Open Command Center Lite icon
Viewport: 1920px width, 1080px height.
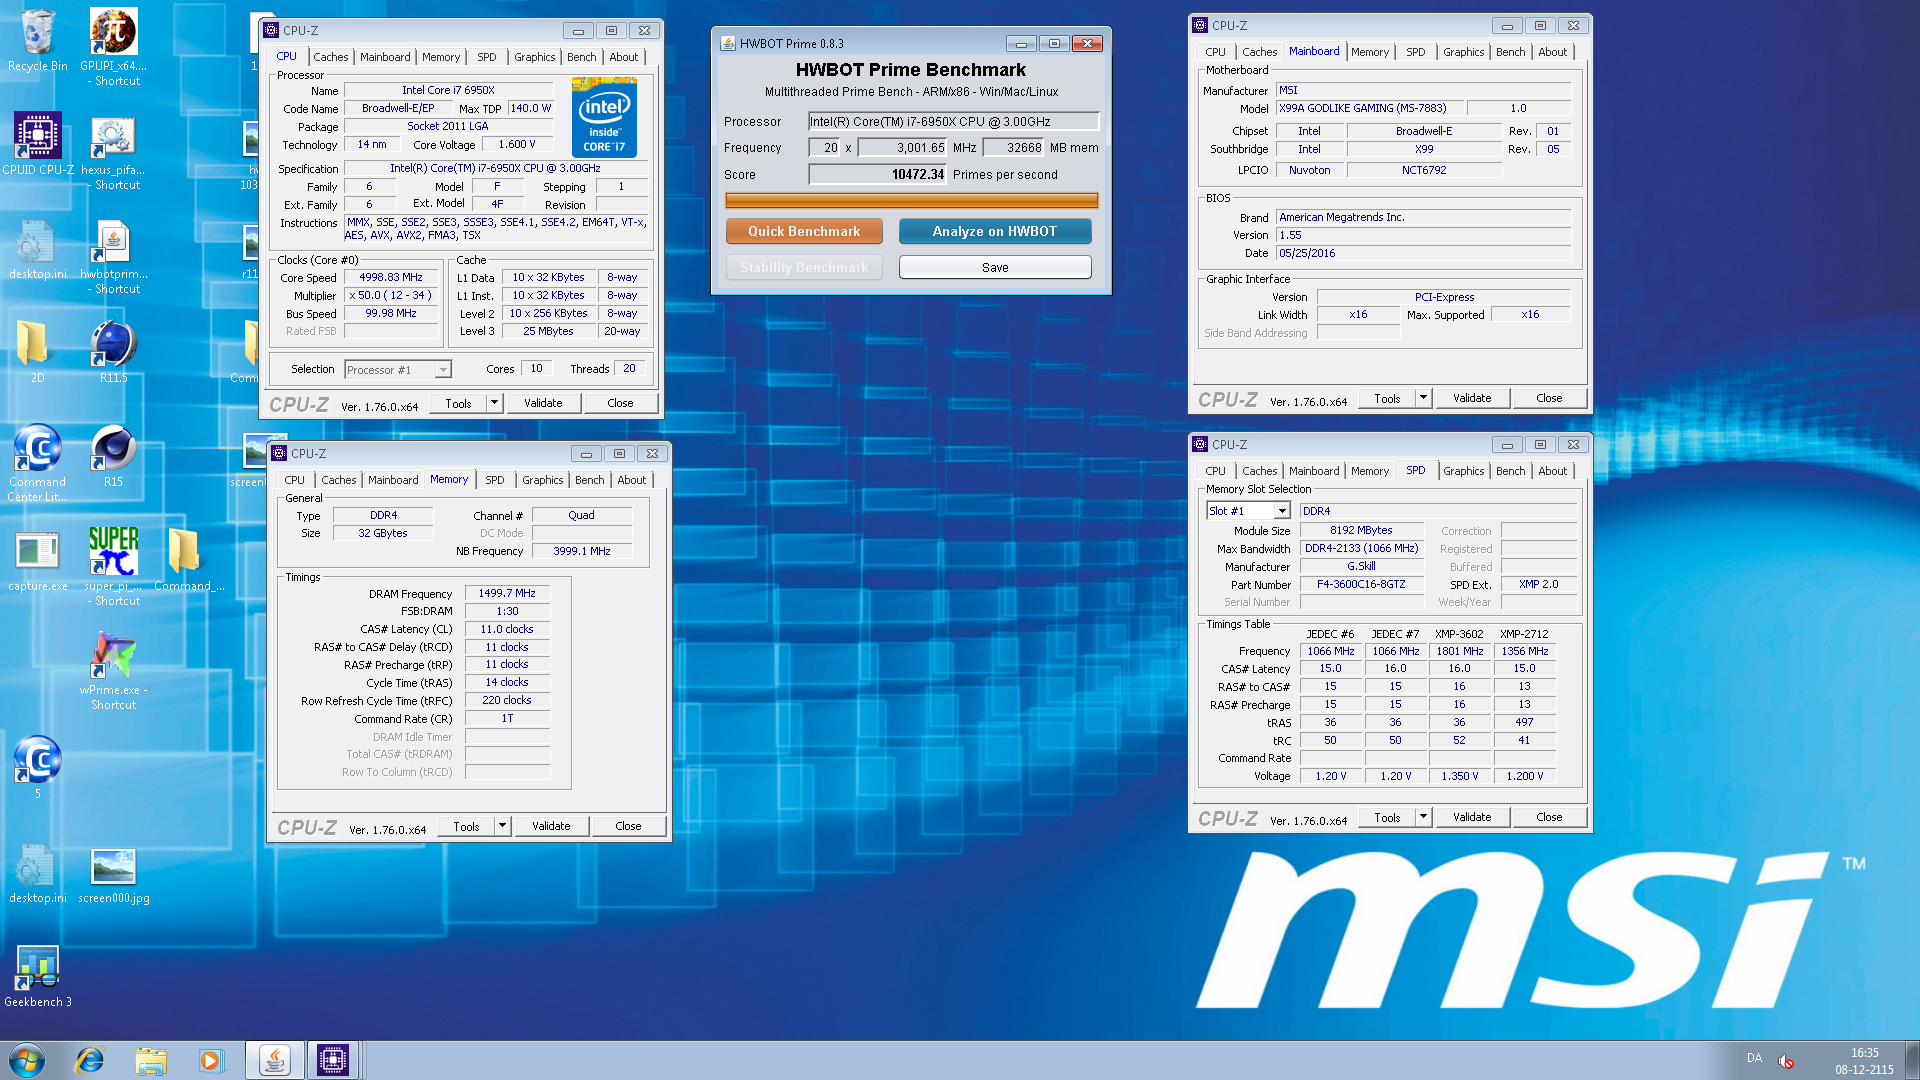(37, 462)
